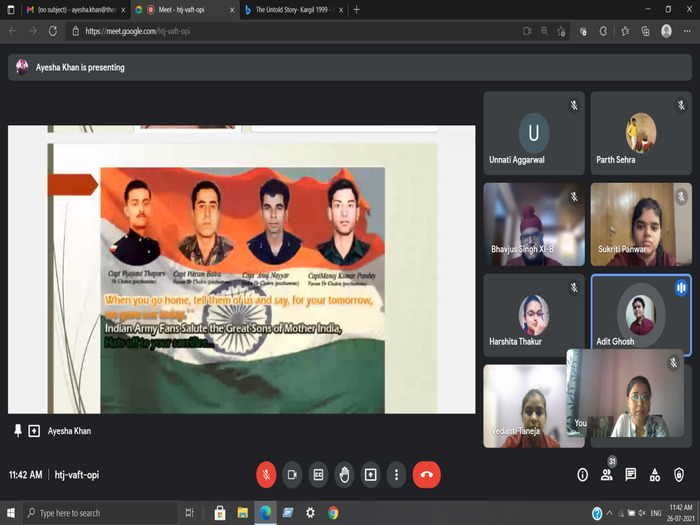The width and height of the screenshot is (700, 525).
Task: Open Task View on the taskbar
Action: pyautogui.click(x=189, y=513)
